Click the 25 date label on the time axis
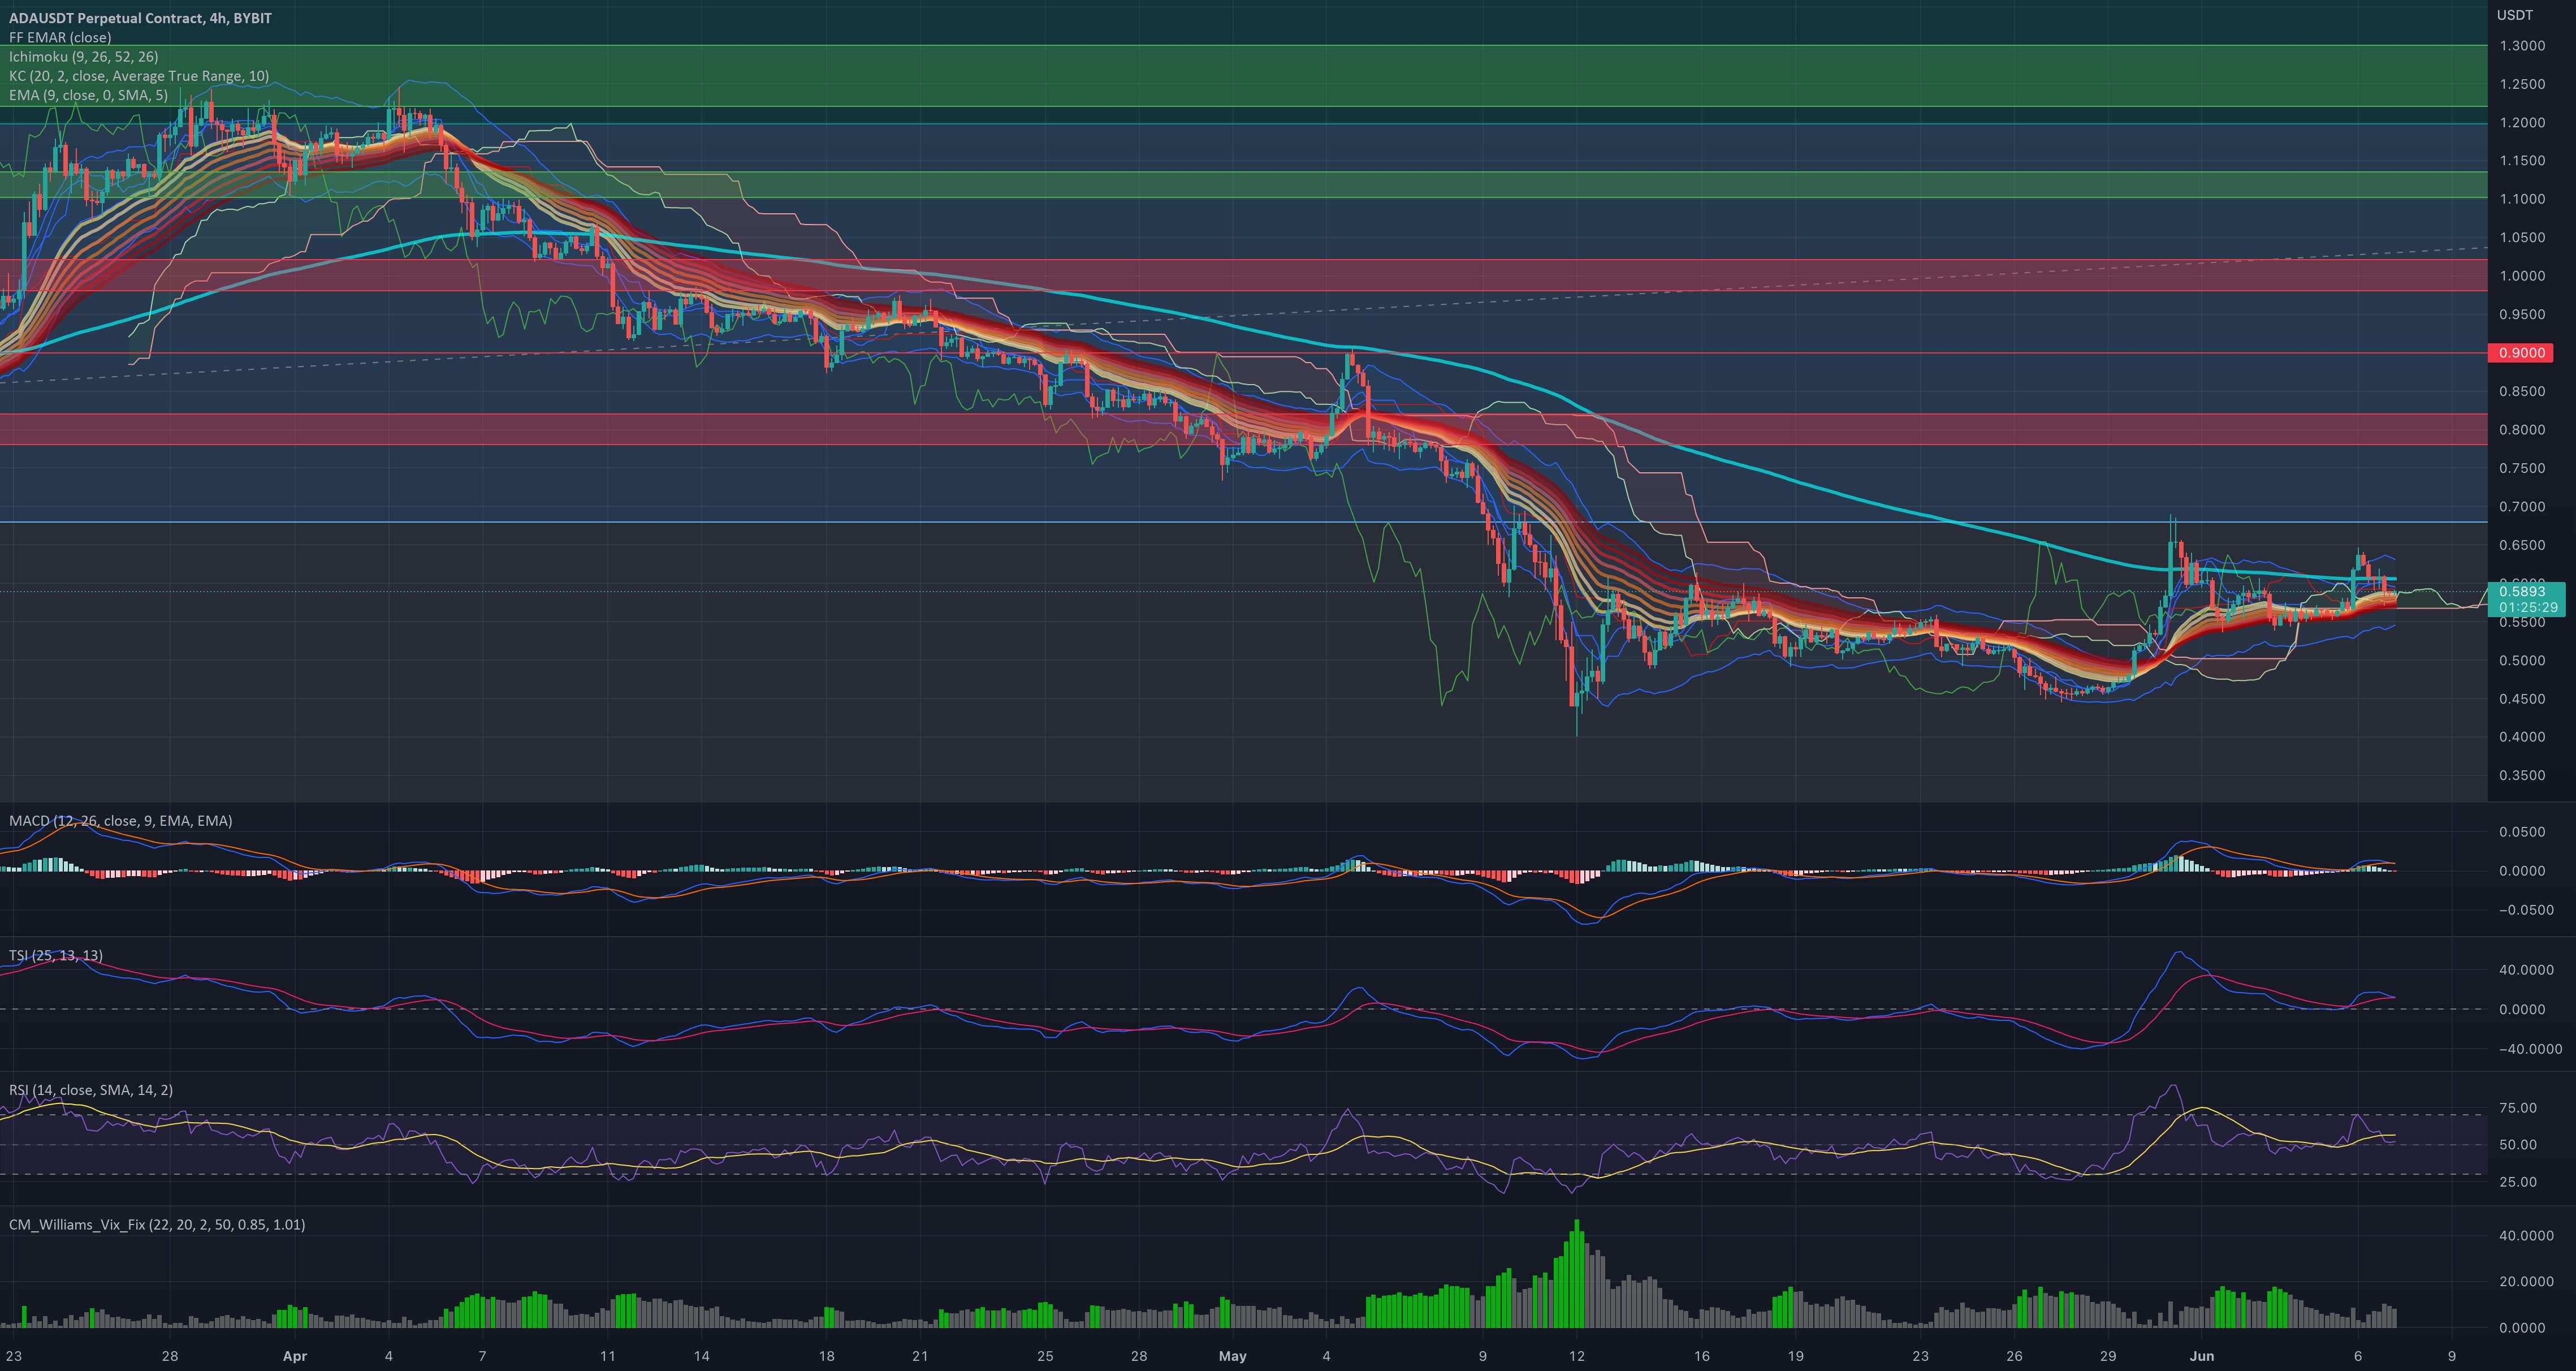The height and width of the screenshot is (1371, 2576). (x=1045, y=1357)
